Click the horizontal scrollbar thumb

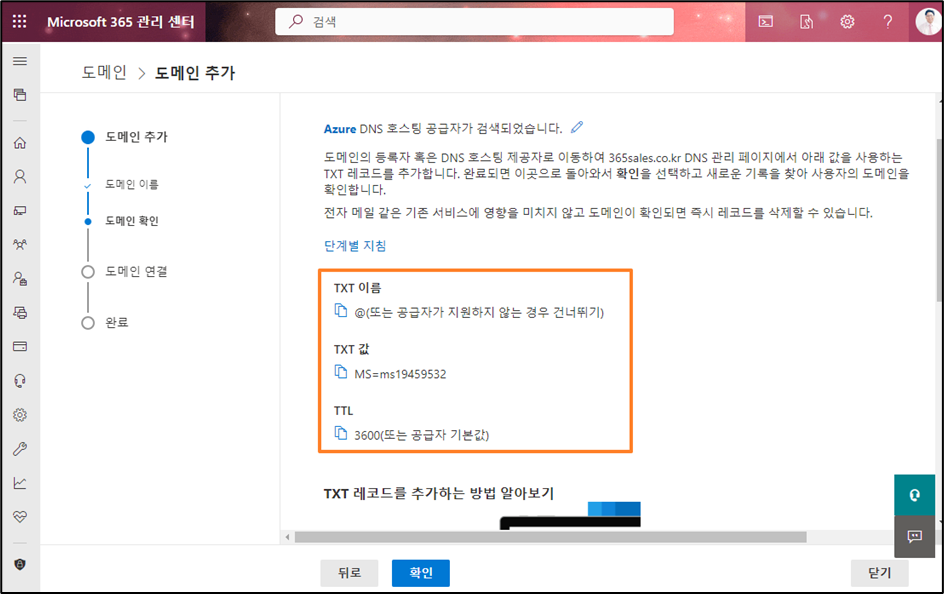click(x=550, y=537)
